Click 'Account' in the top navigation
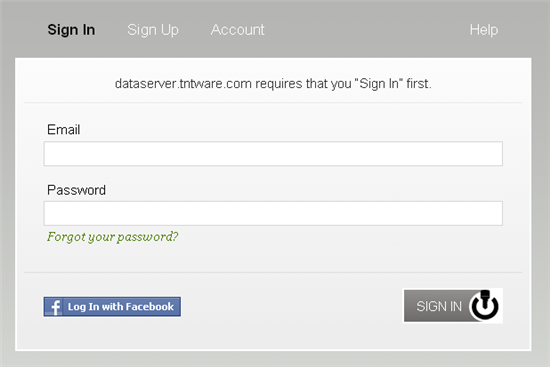This screenshot has width=550, height=367. pos(237,30)
